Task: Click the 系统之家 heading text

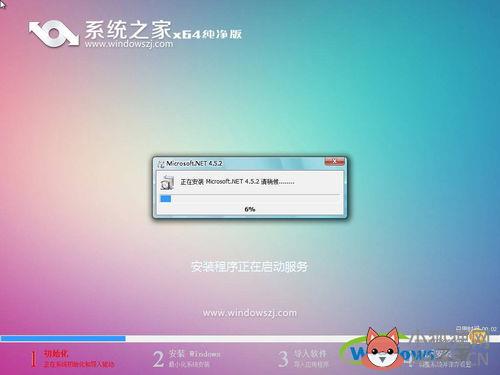Action: [128, 30]
